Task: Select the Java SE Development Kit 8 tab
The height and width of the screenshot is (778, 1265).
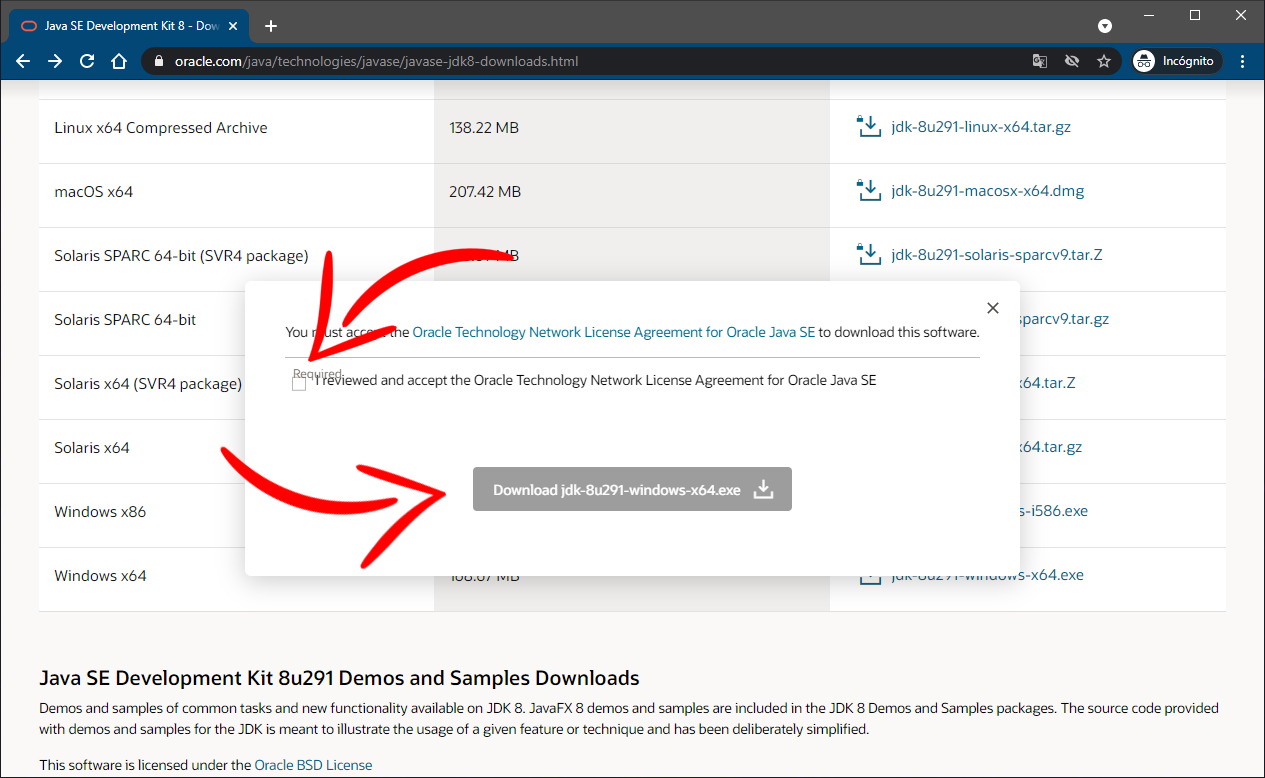Action: pyautogui.click(x=128, y=26)
